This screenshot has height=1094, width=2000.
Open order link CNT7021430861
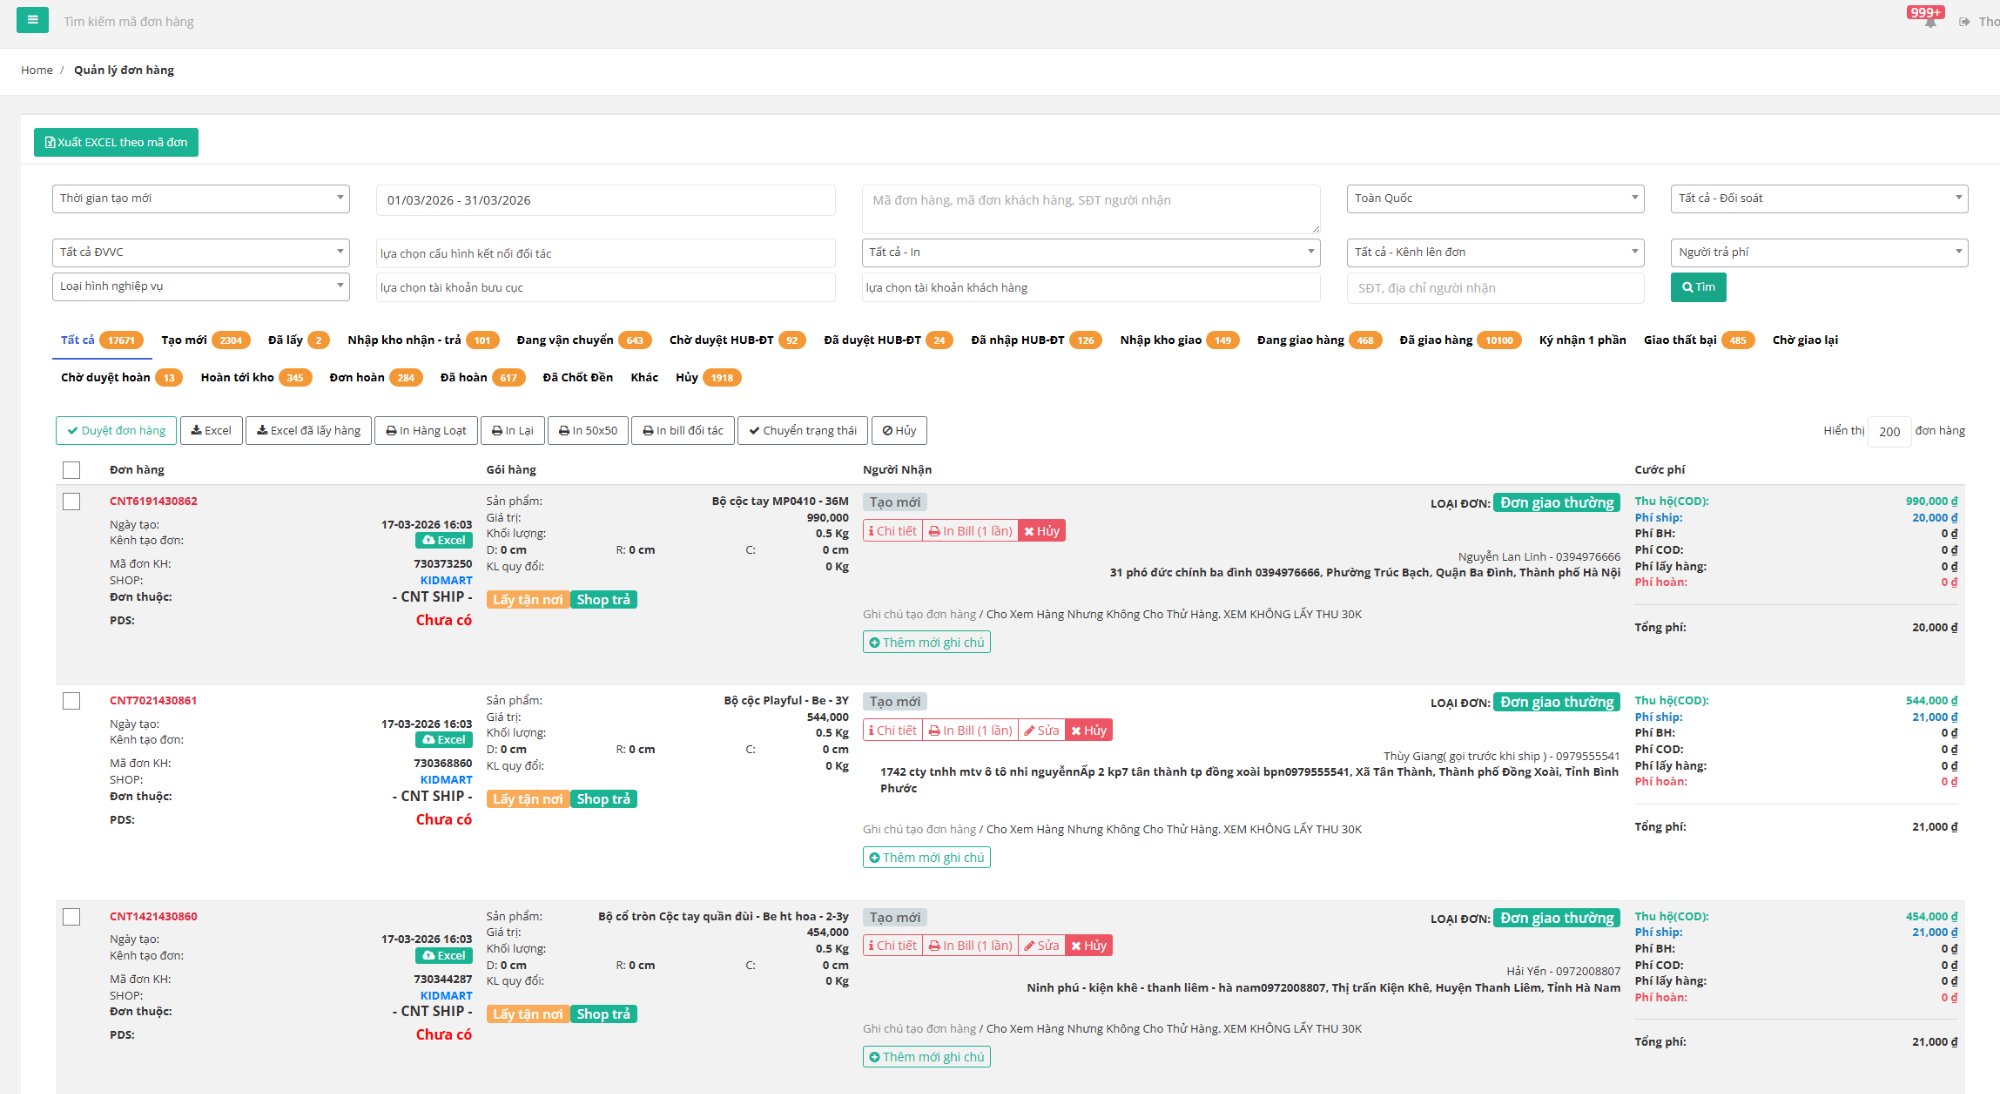(153, 701)
